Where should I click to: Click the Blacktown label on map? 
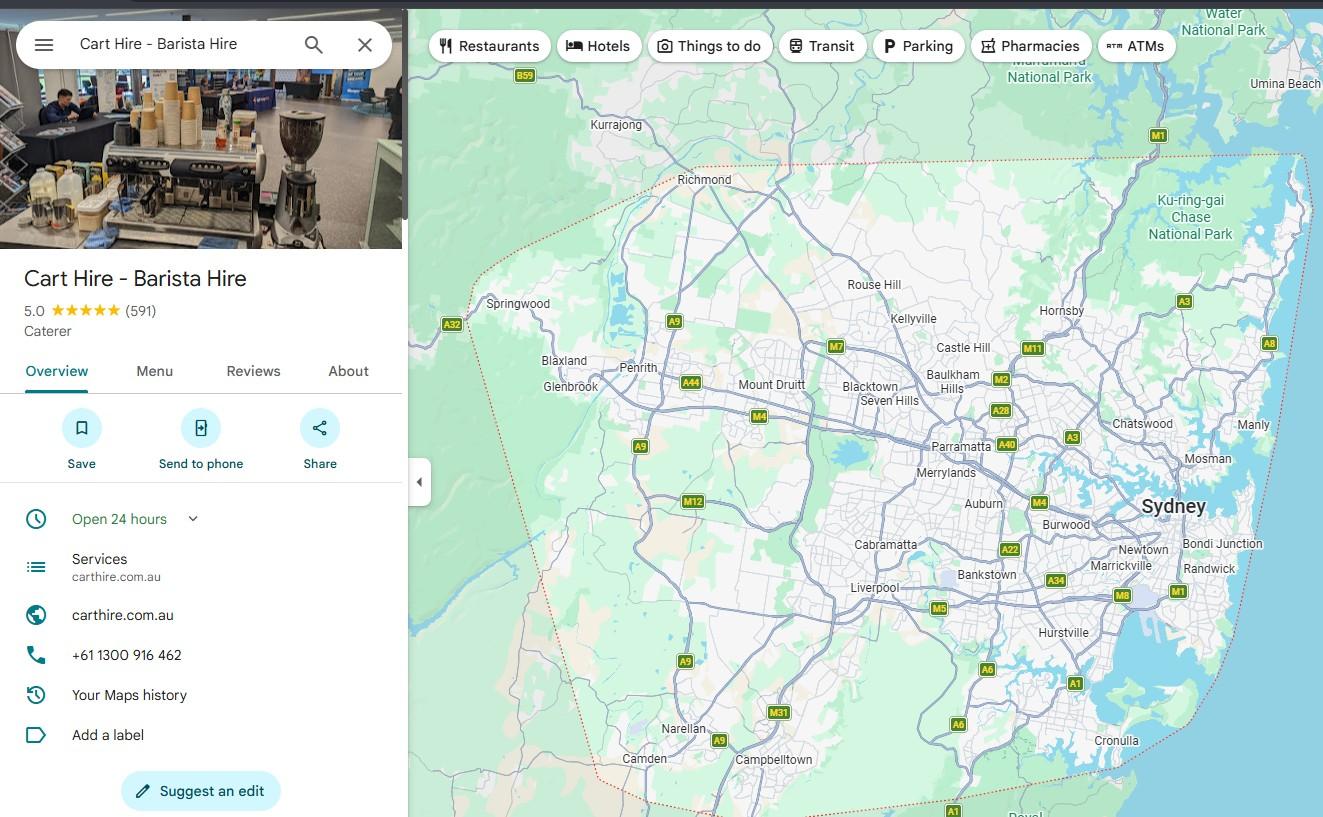coord(870,387)
